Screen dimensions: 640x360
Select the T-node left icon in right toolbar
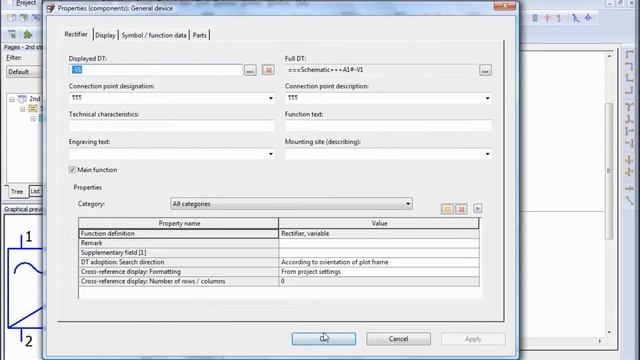[629, 143]
